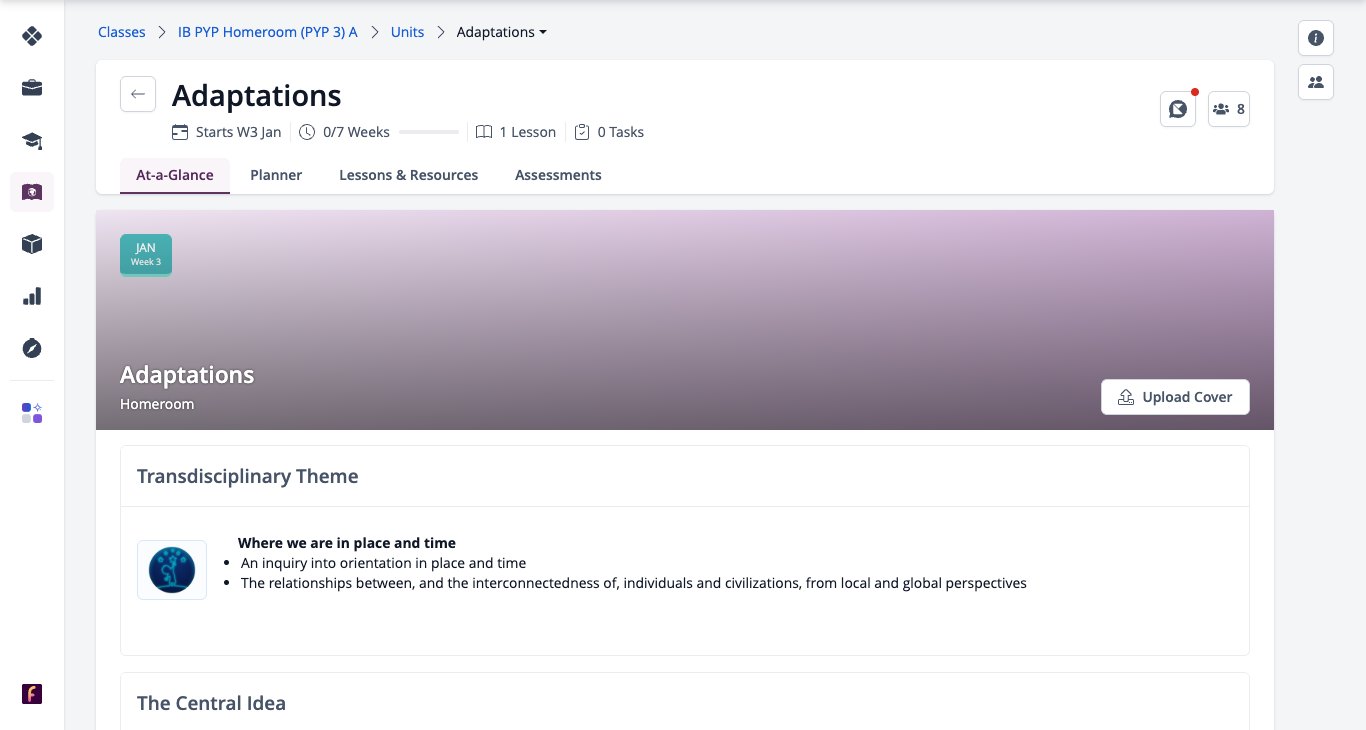This screenshot has height=730, width=1366.
Task: Open the compass explore icon
Action: [x=32, y=348]
